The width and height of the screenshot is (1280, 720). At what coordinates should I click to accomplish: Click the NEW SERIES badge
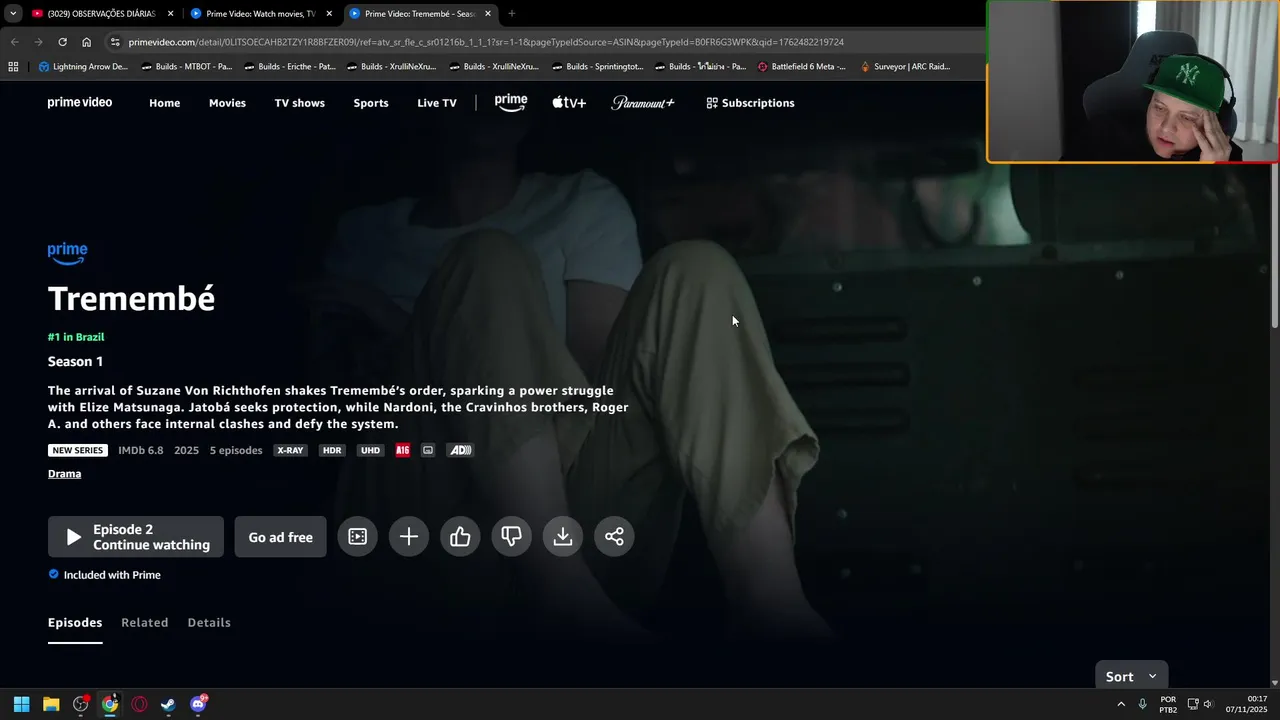tap(77, 450)
